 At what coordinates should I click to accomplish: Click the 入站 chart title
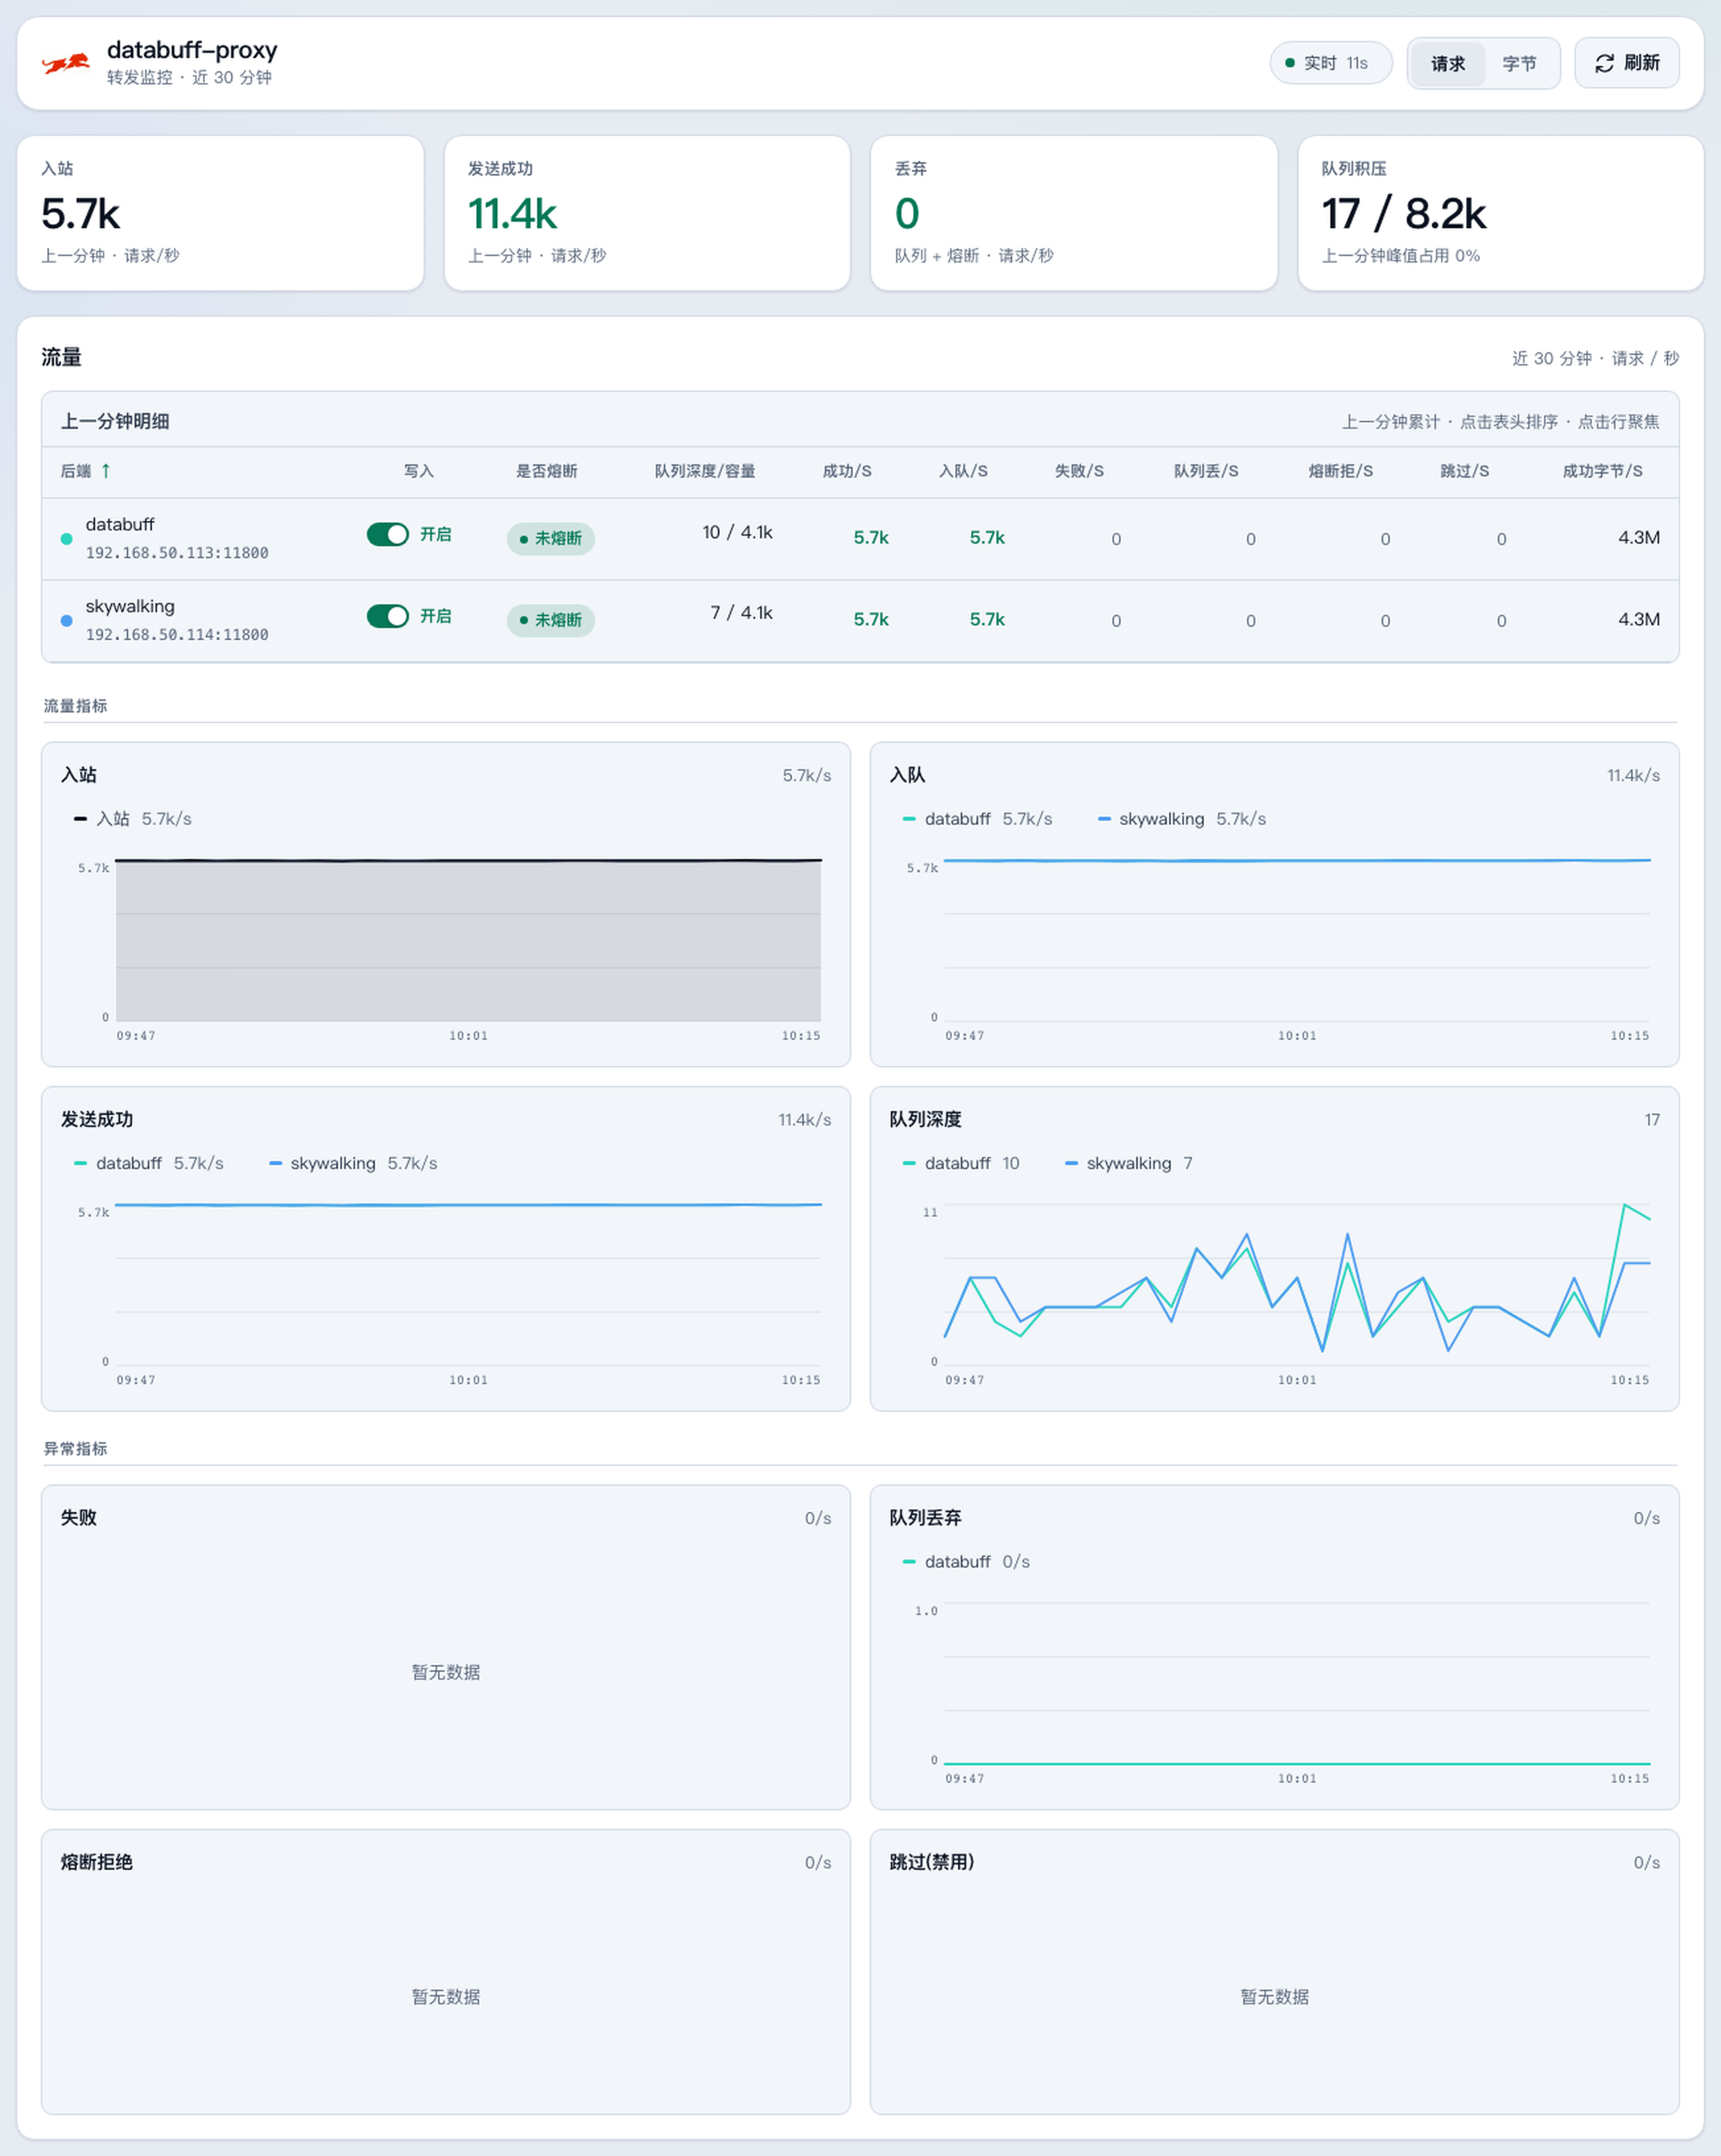coord(79,775)
